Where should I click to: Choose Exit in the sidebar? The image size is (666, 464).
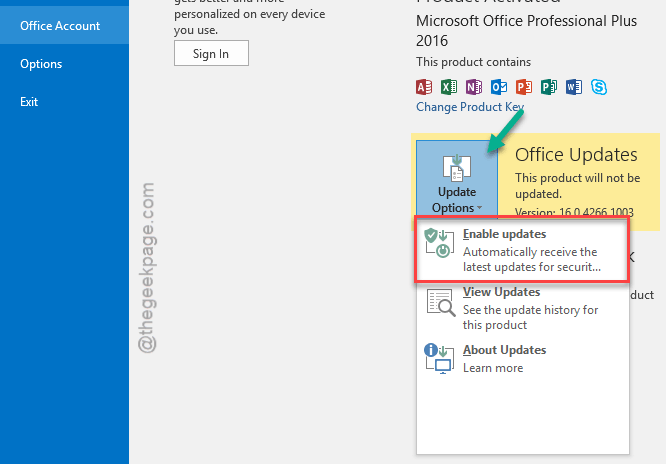pyautogui.click(x=29, y=102)
